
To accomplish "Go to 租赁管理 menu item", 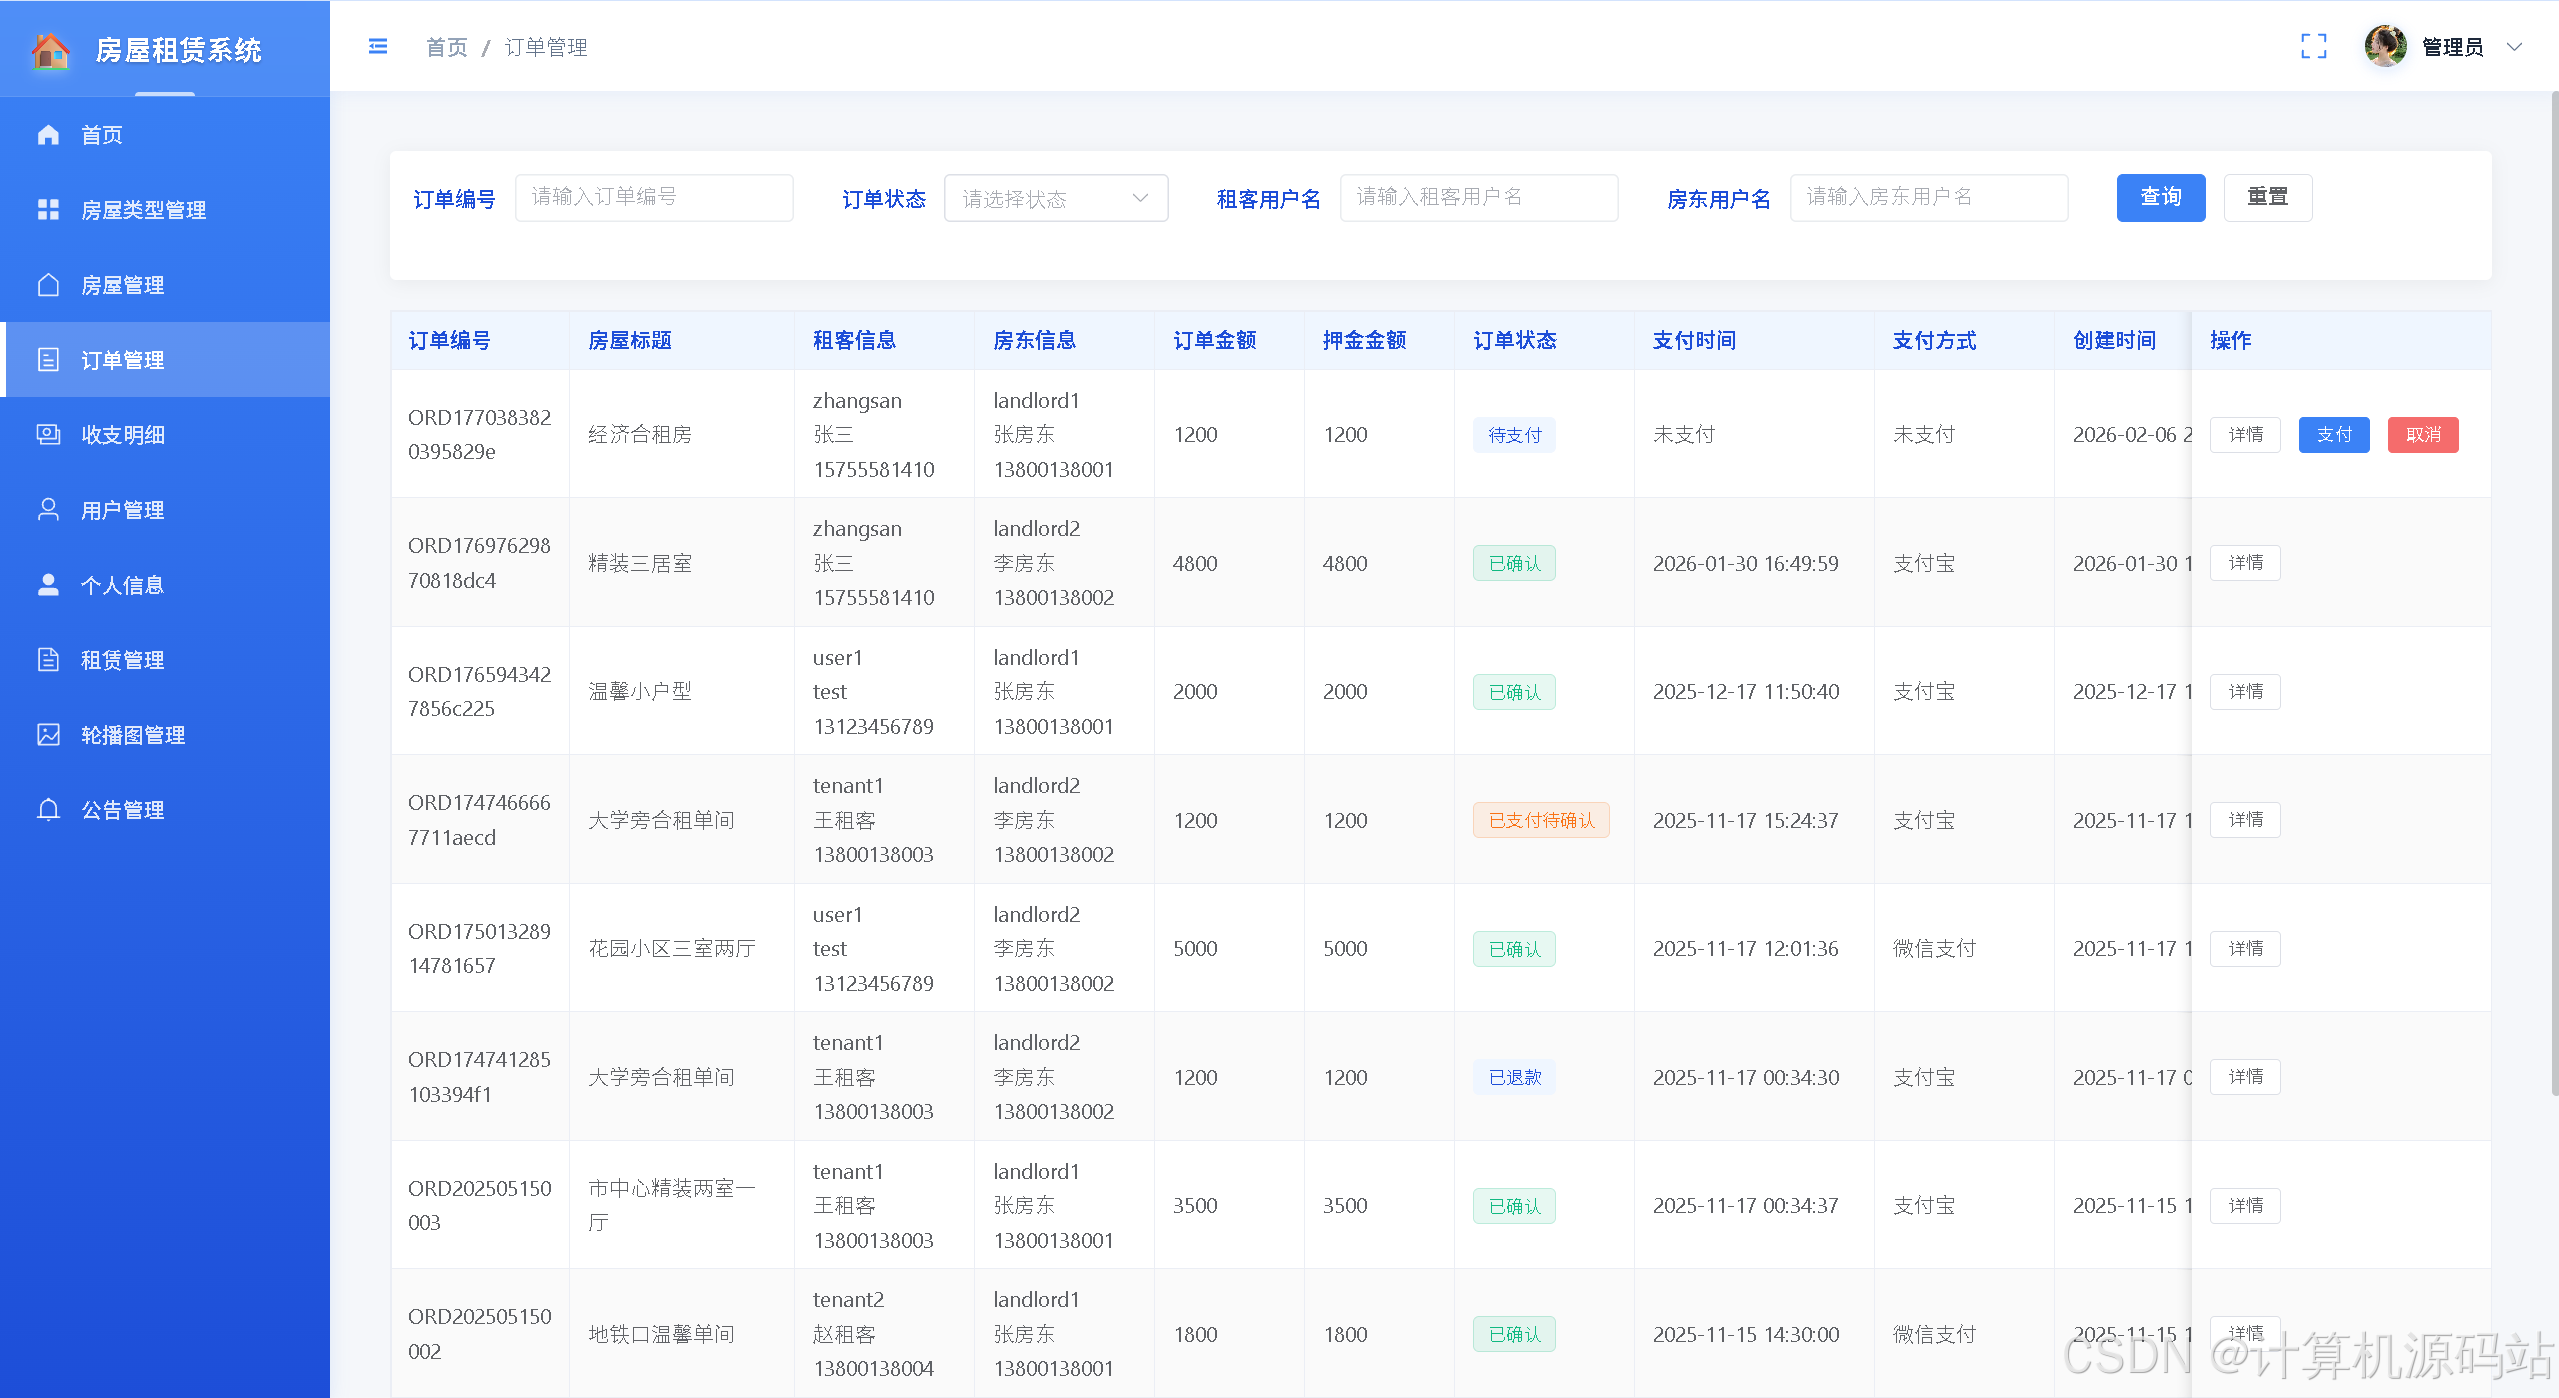I will (123, 660).
